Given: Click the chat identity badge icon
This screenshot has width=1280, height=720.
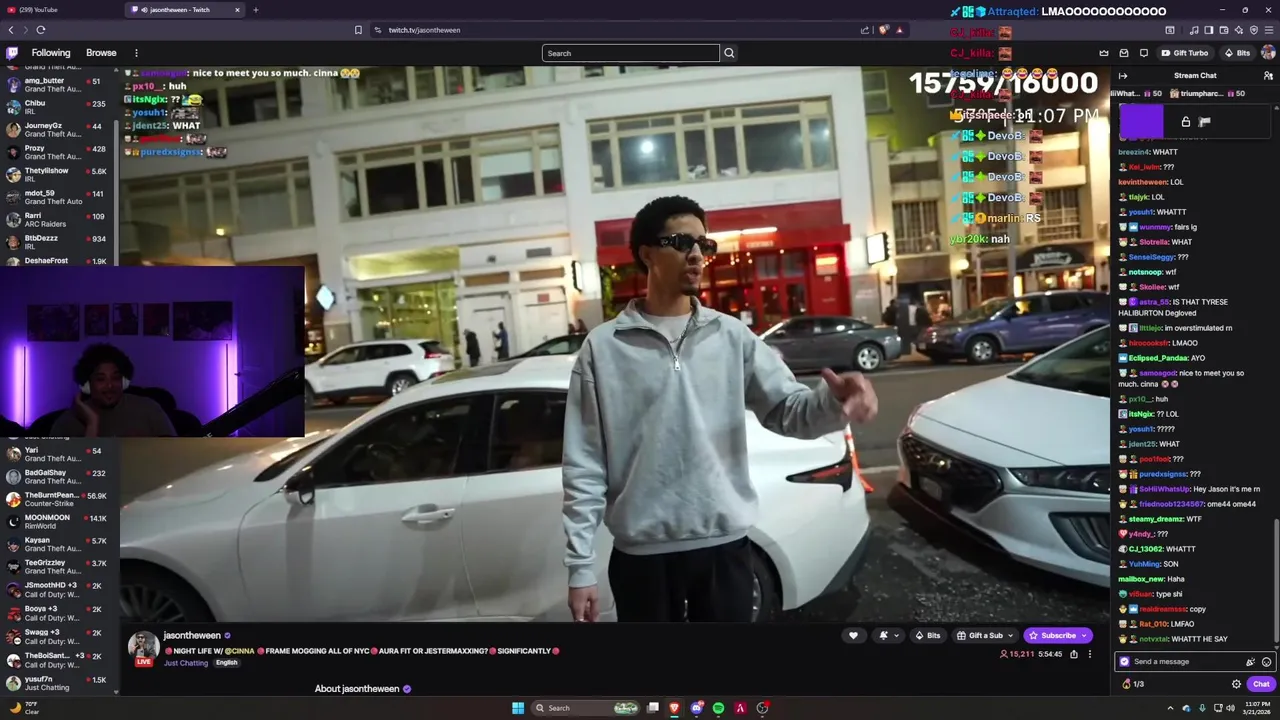Looking at the screenshot, I should pyautogui.click(x=1124, y=662).
